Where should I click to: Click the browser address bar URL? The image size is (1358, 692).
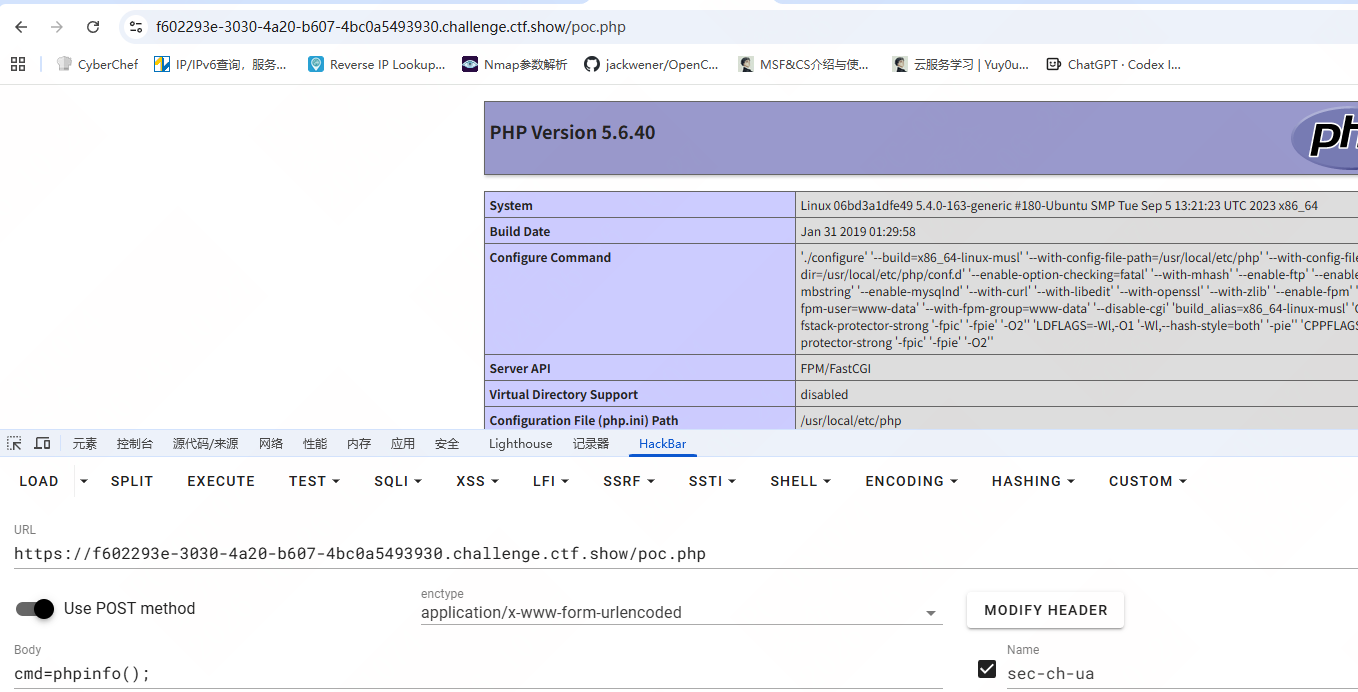391,27
